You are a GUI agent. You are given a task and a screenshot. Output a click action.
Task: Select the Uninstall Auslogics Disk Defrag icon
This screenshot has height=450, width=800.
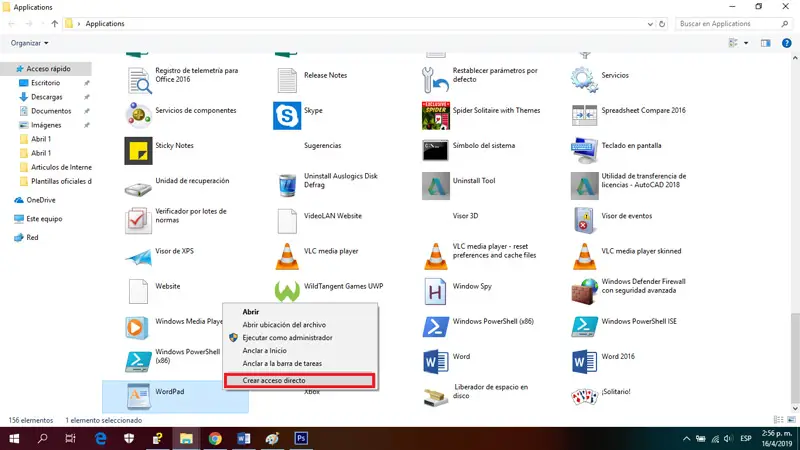(287, 186)
